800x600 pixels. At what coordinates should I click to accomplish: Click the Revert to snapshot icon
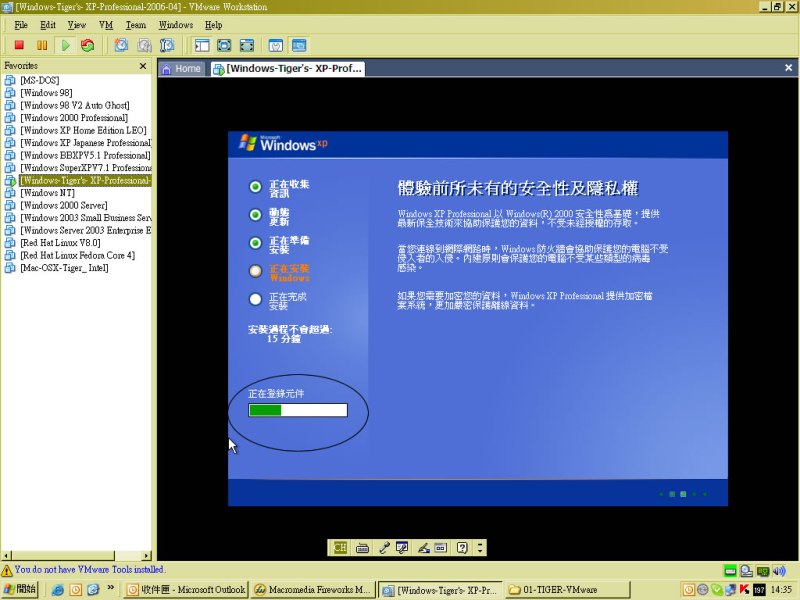point(144,45)
